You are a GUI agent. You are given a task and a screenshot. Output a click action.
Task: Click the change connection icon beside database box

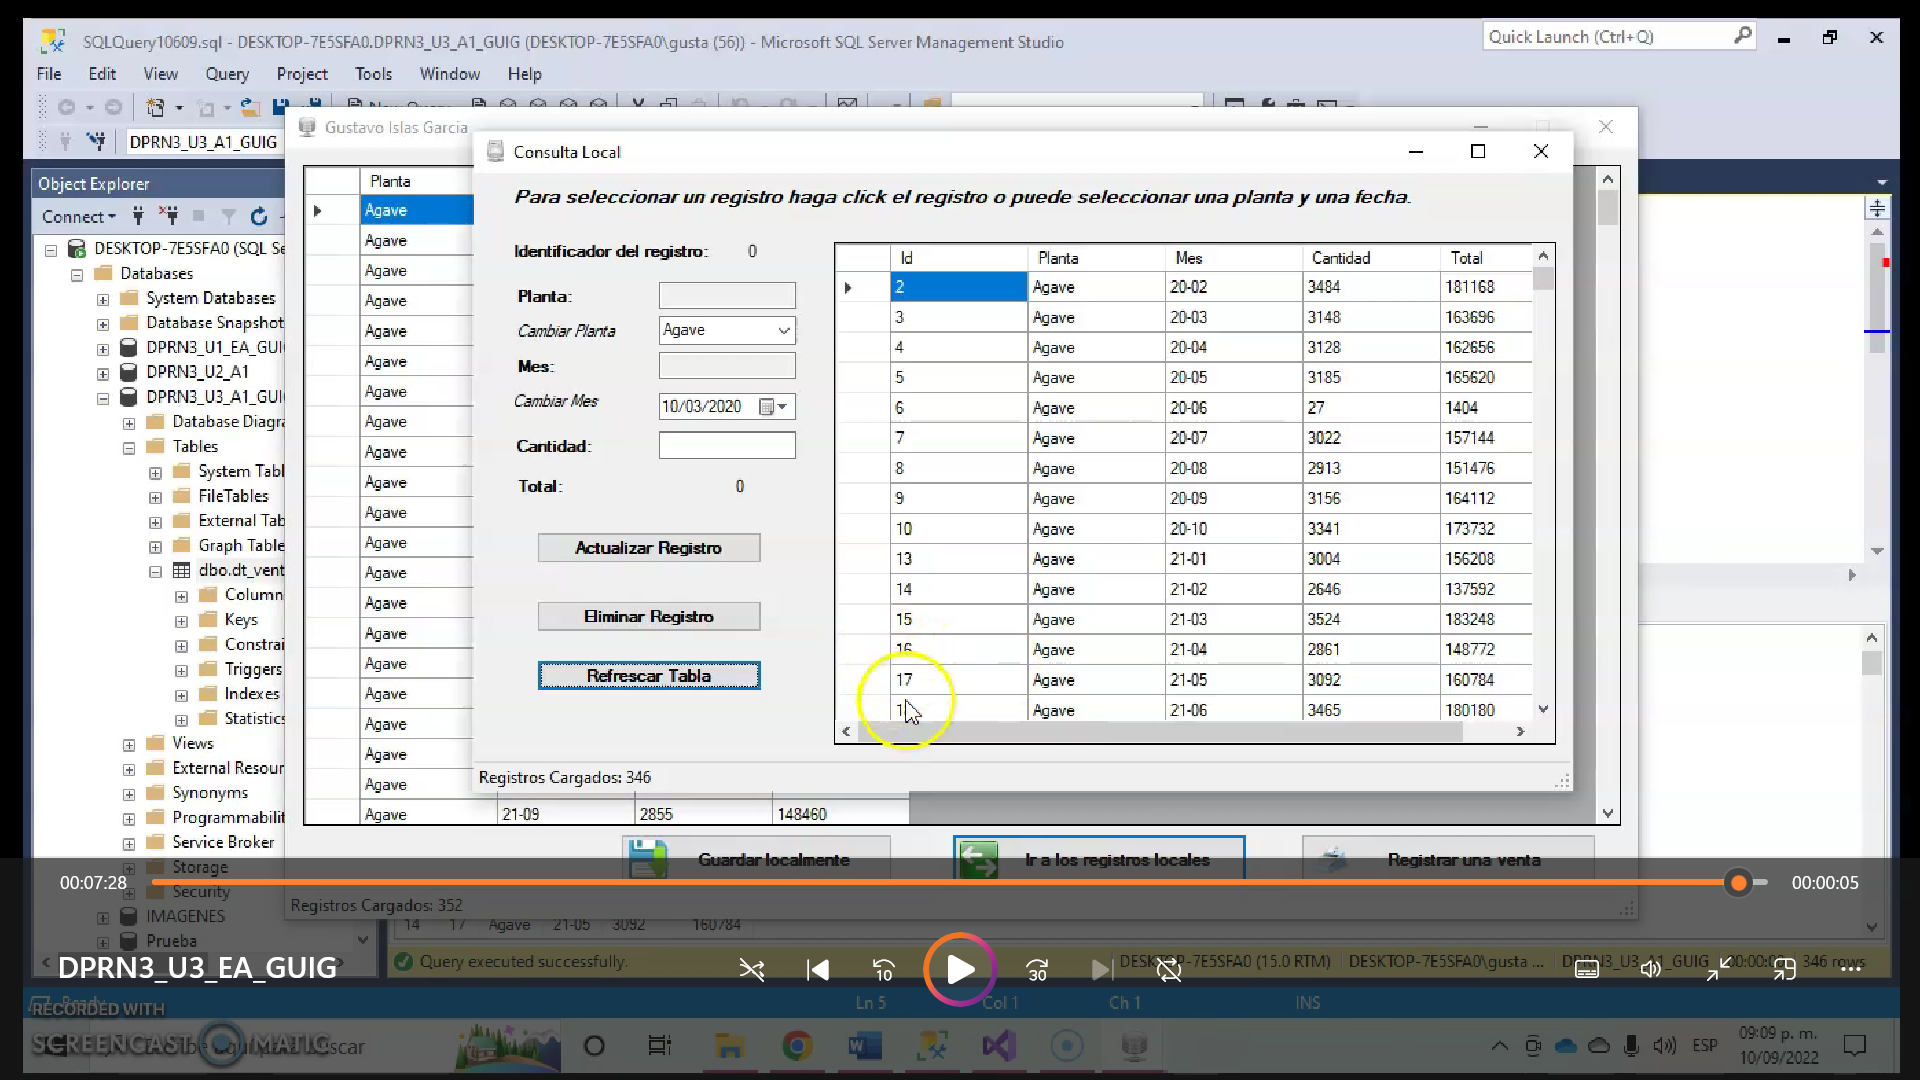click(96, 141)
